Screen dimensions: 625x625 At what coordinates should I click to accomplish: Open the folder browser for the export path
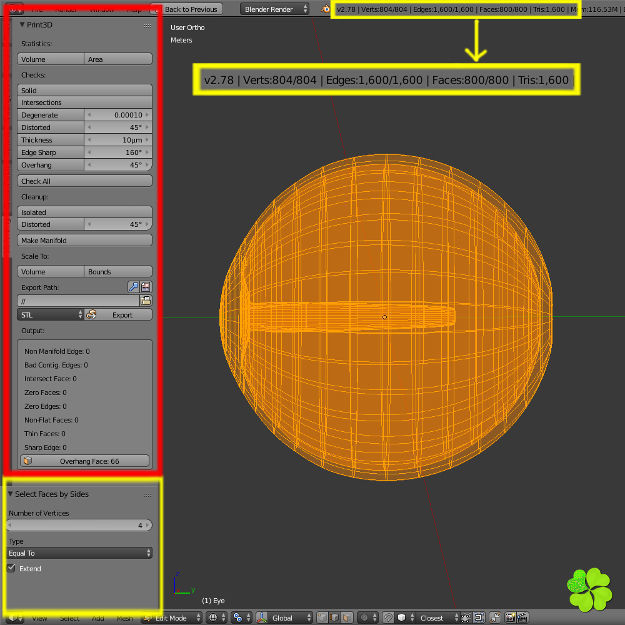click(x=145, y=301)
